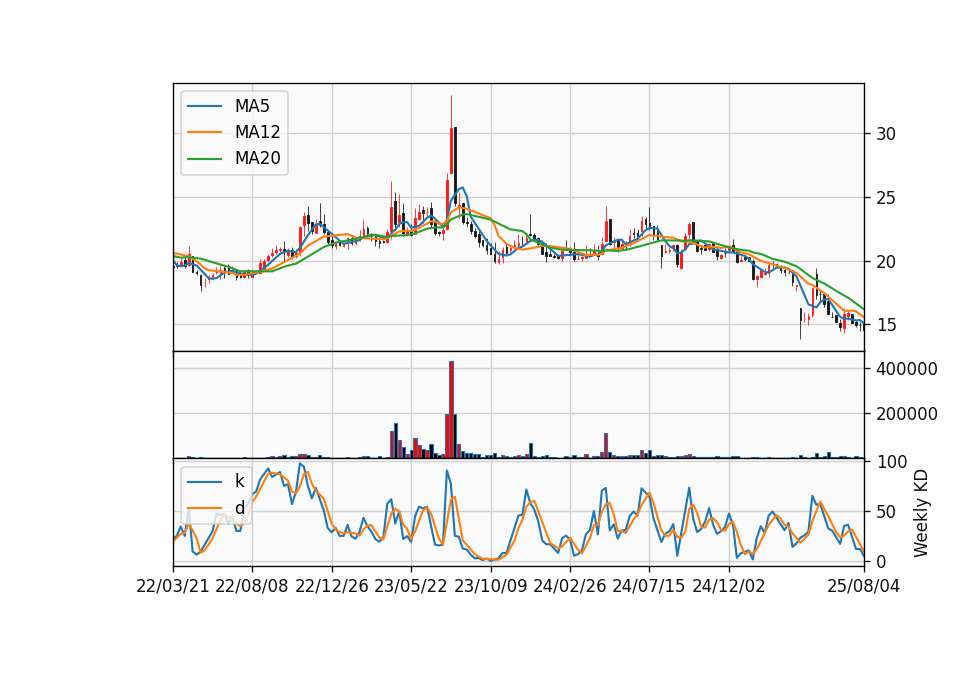The height and width of the screenshot is (690, 960).
Task: Click the blue k legend line sample
Action: click(204, 482)
